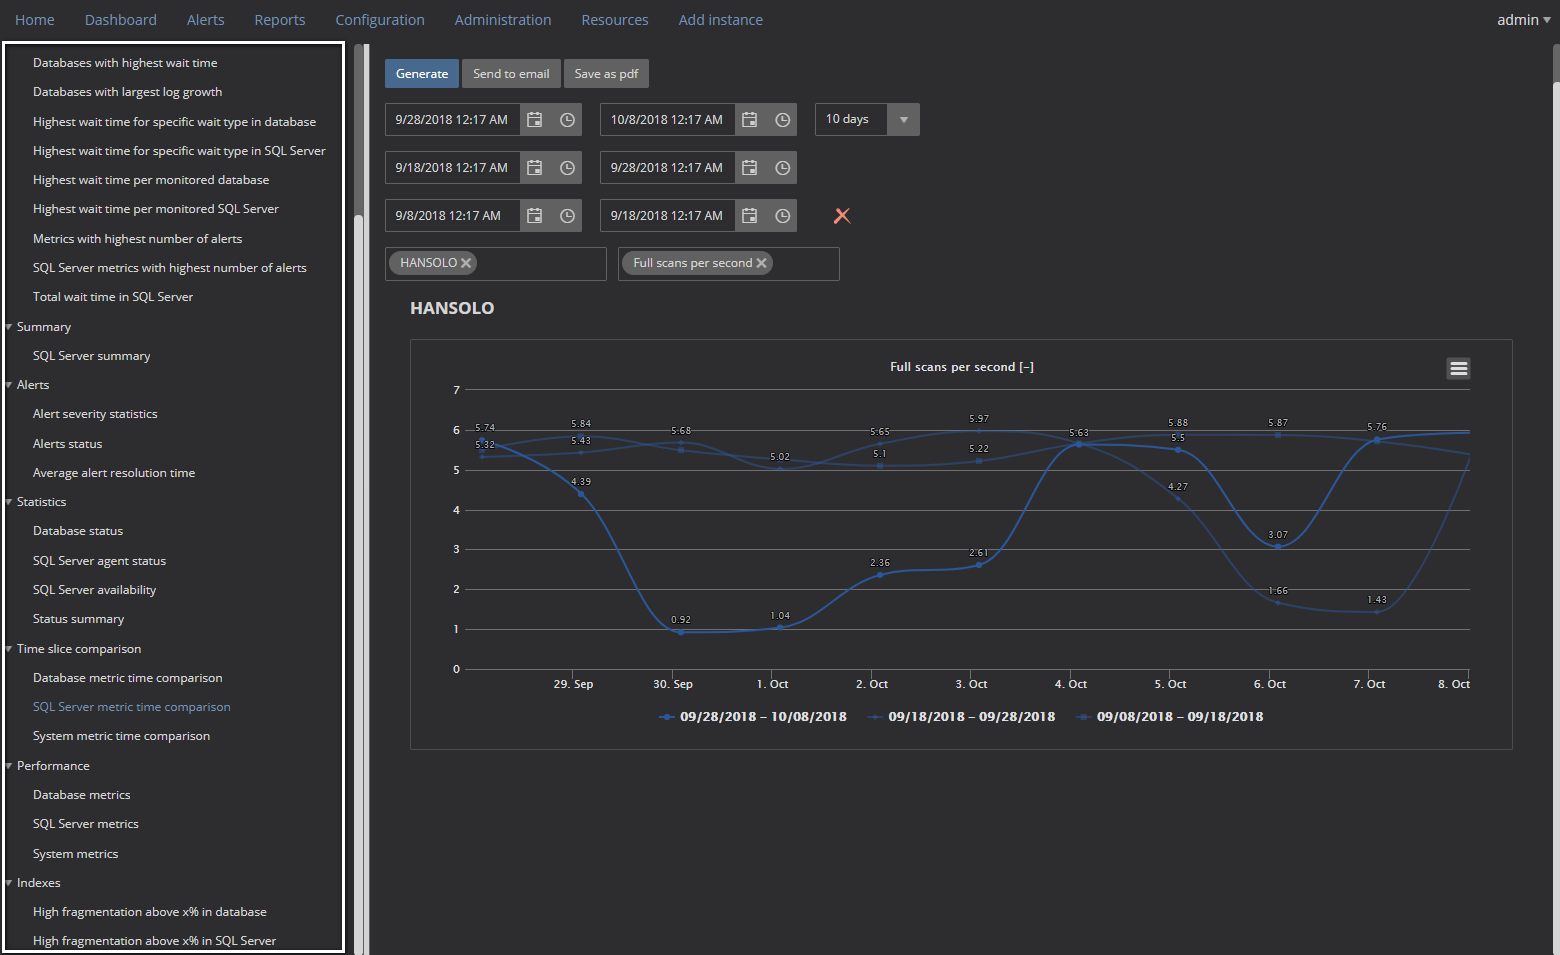Image resolution: width=1560 pixels, height=955 pixels.
Task: Open the chart context menu hamburger icon
Action: pos(1458,369)
